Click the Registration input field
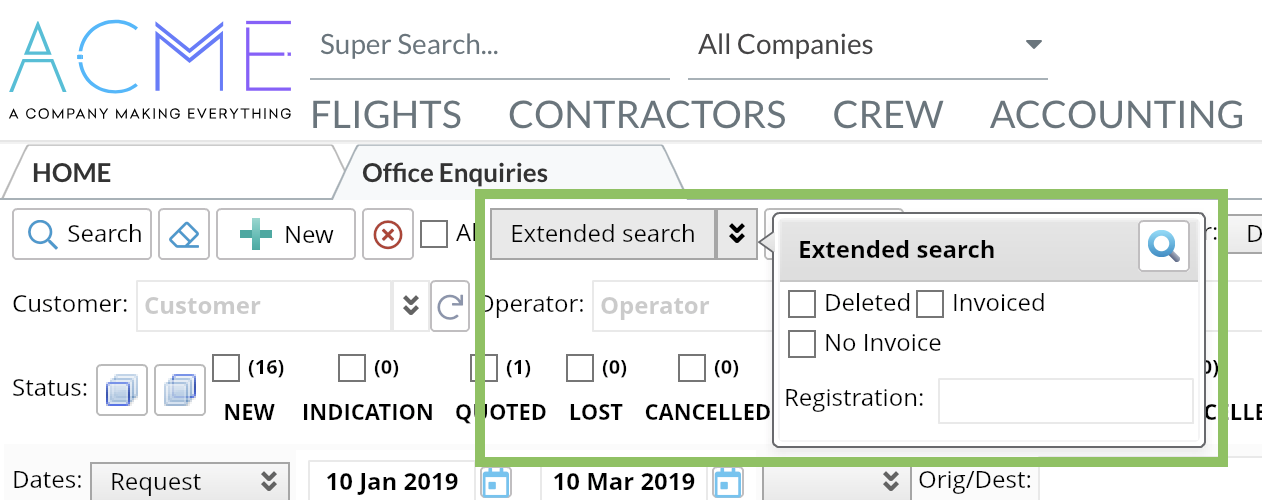Viewport: 1262px width, 500px height. [1065, 399]
